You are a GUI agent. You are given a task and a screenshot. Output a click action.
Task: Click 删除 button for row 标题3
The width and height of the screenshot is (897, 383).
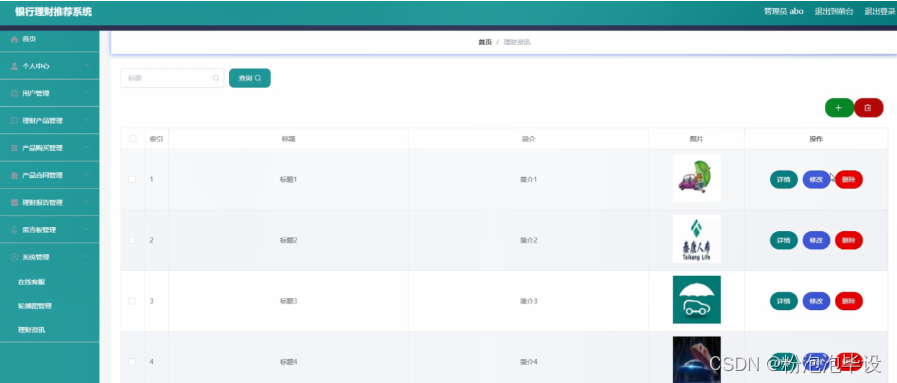[x=849, y=301]
